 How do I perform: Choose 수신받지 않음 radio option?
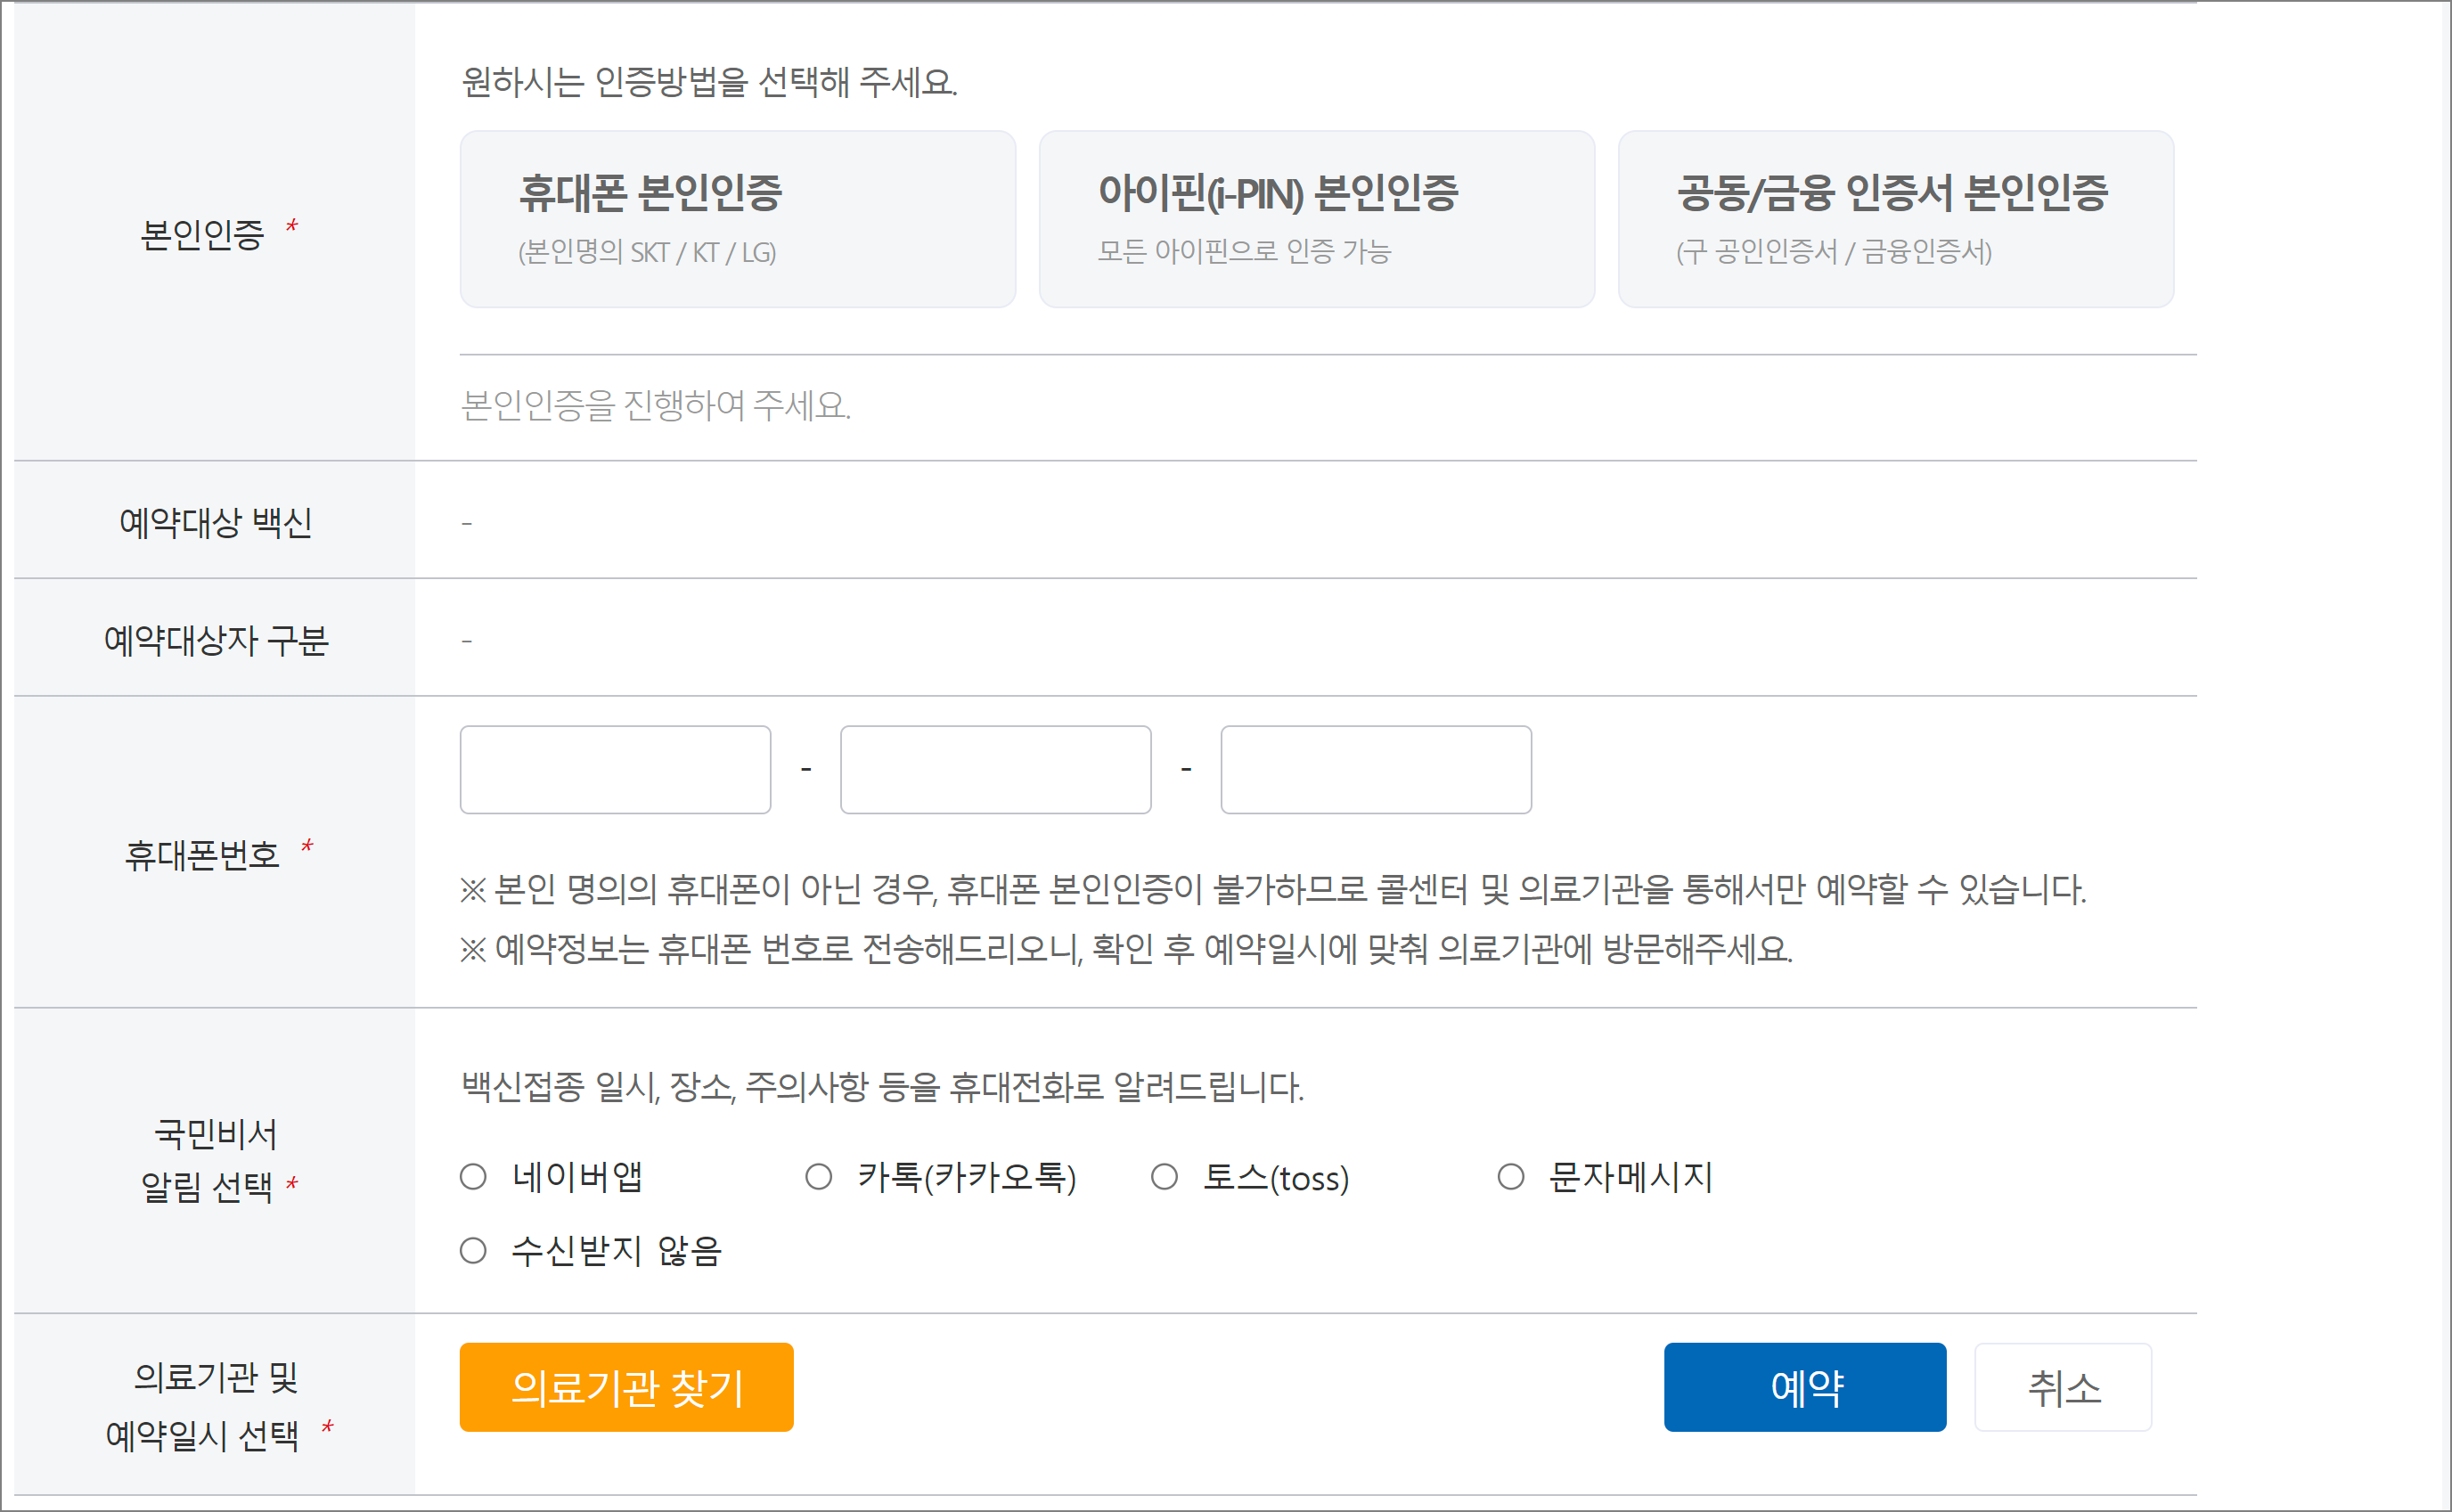pyautogui.click(x=473, y=1251)
